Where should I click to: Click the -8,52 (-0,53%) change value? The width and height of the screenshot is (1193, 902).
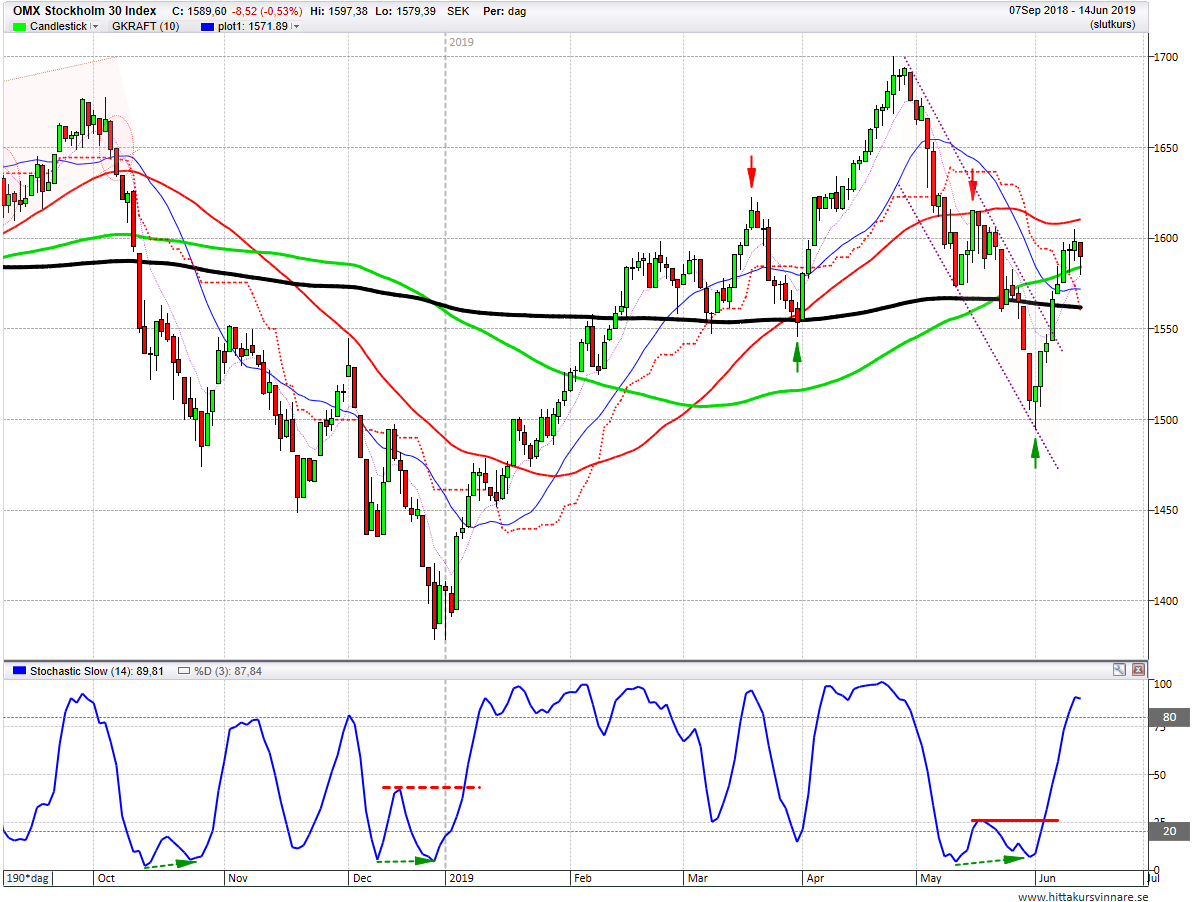[x=267, y=11]
